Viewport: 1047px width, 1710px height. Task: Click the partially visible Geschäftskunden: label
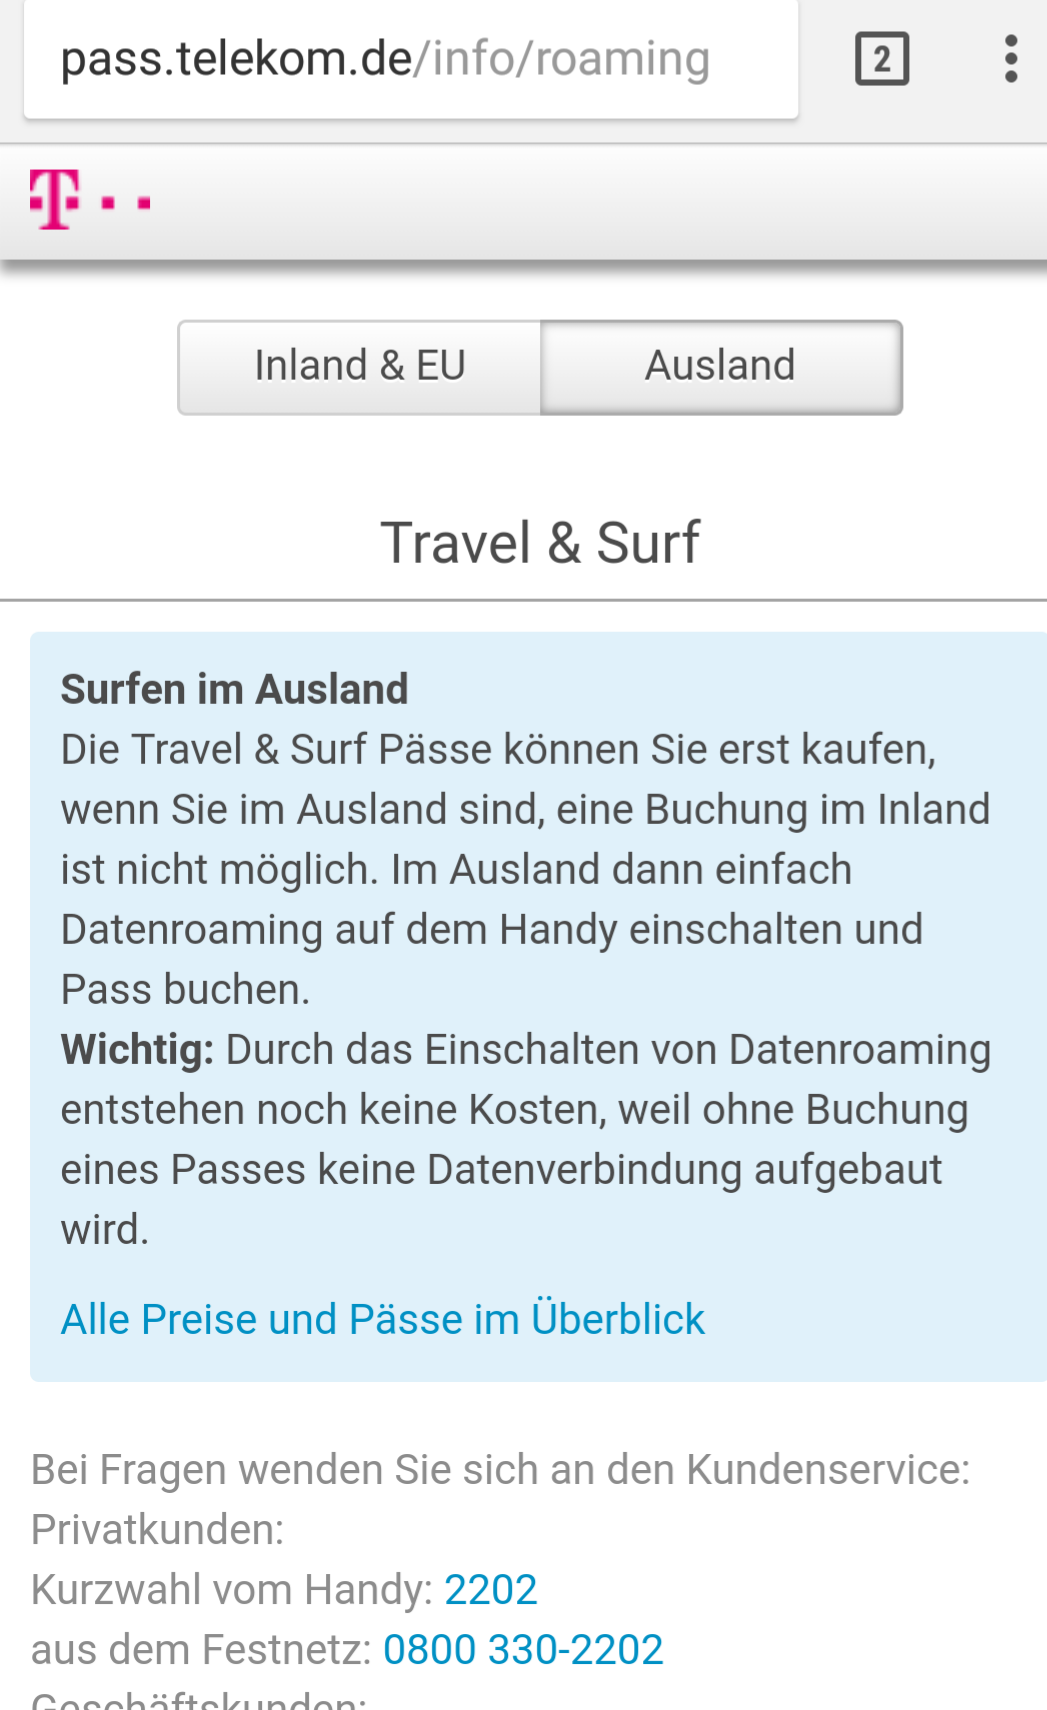(x=200, y=1700)
